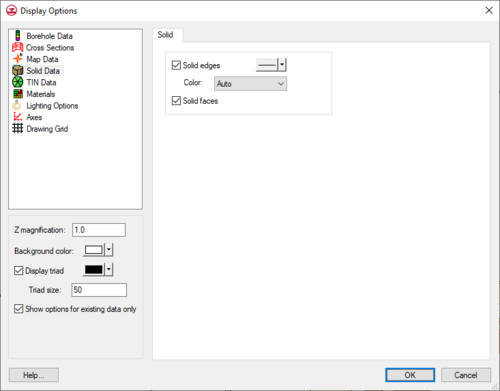500x391 pixels.
Task: Open the Solid edges line style dropdown arrow
Action: 282,65
